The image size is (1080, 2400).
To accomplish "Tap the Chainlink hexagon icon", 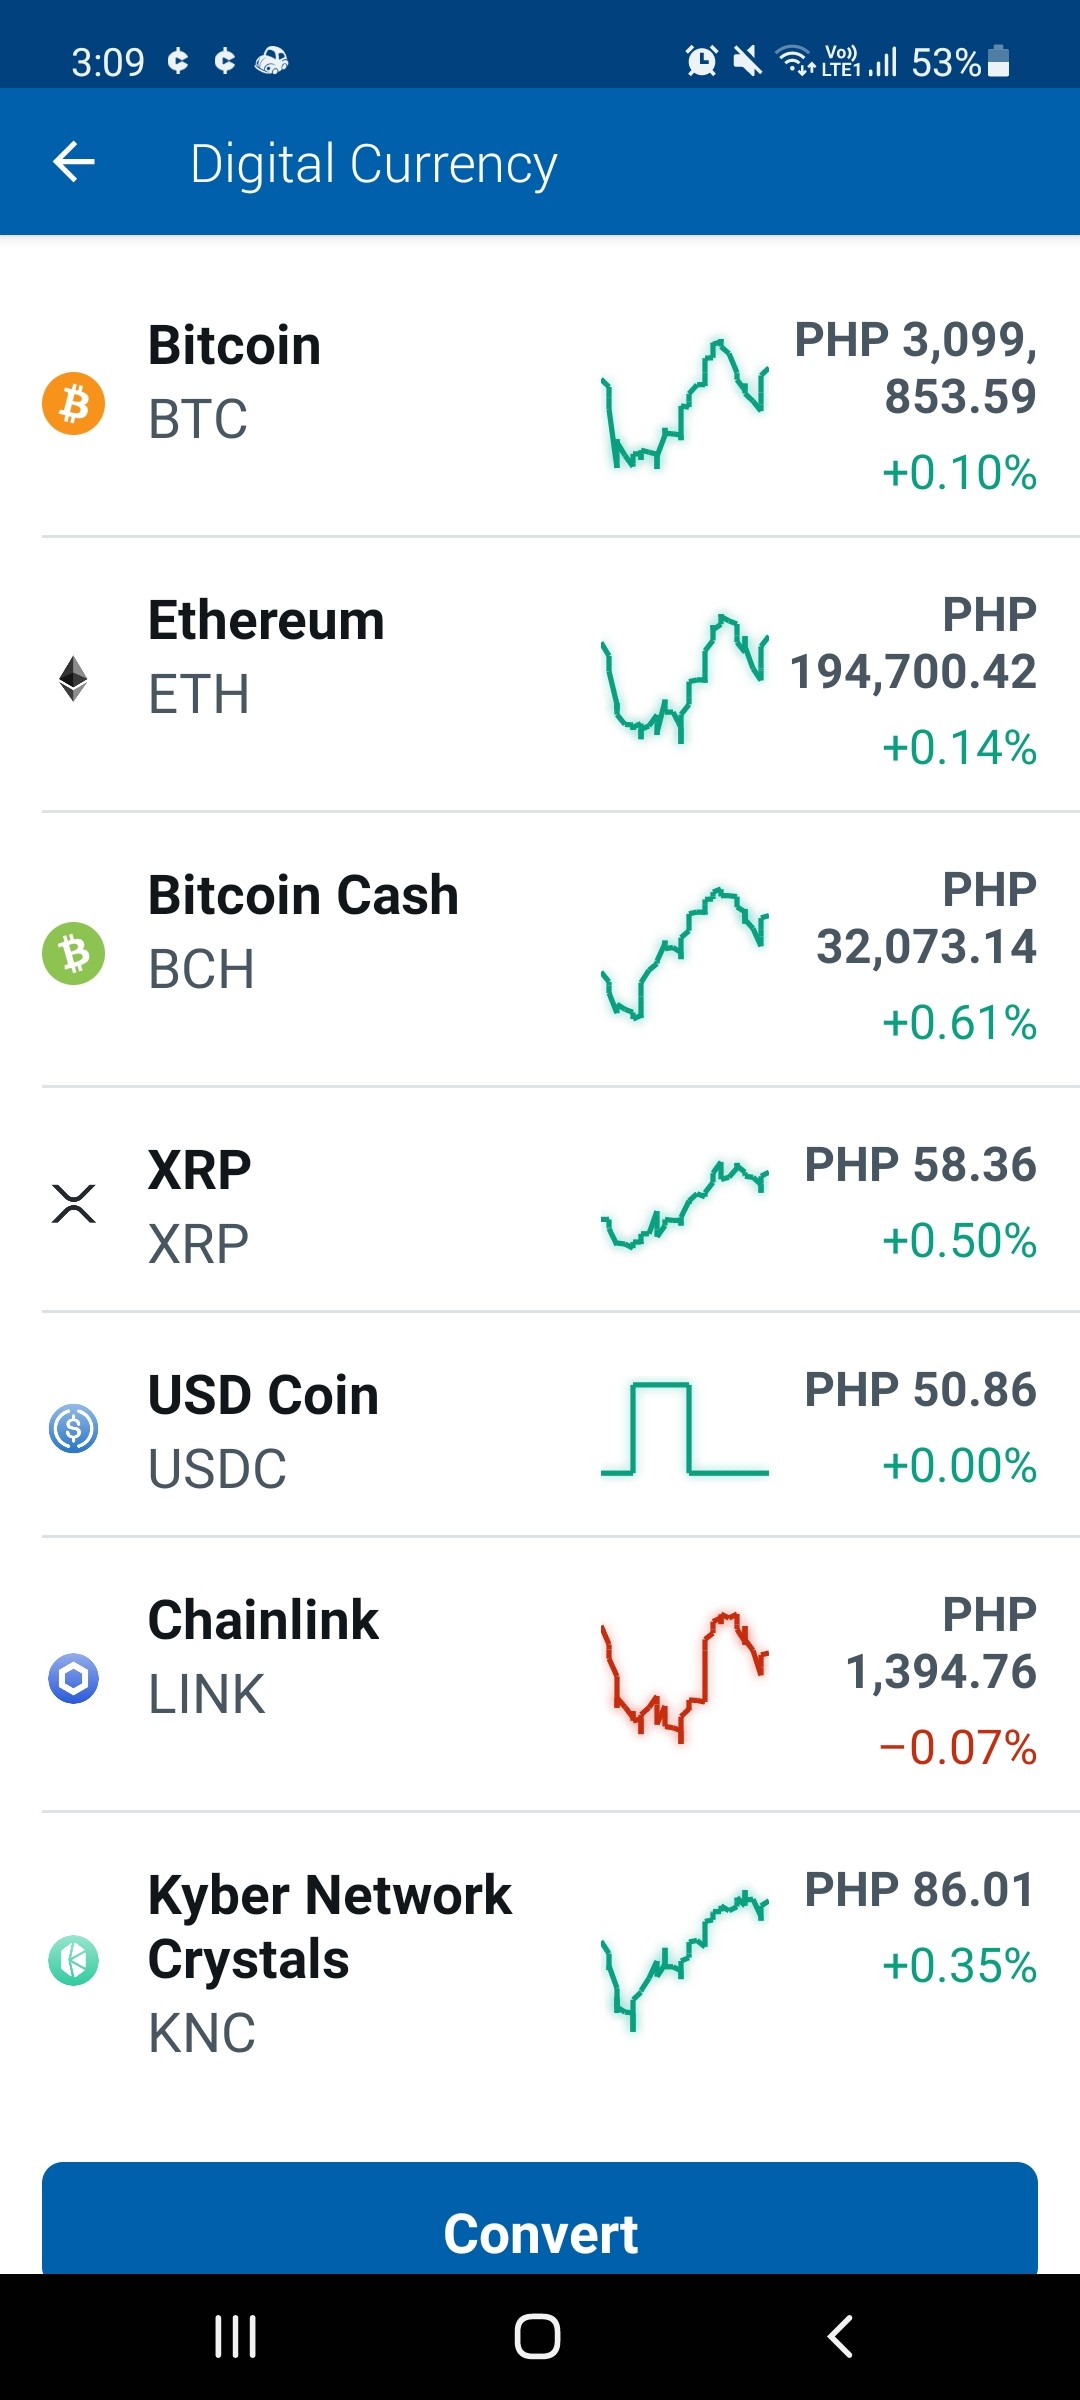I will 73,1678.
